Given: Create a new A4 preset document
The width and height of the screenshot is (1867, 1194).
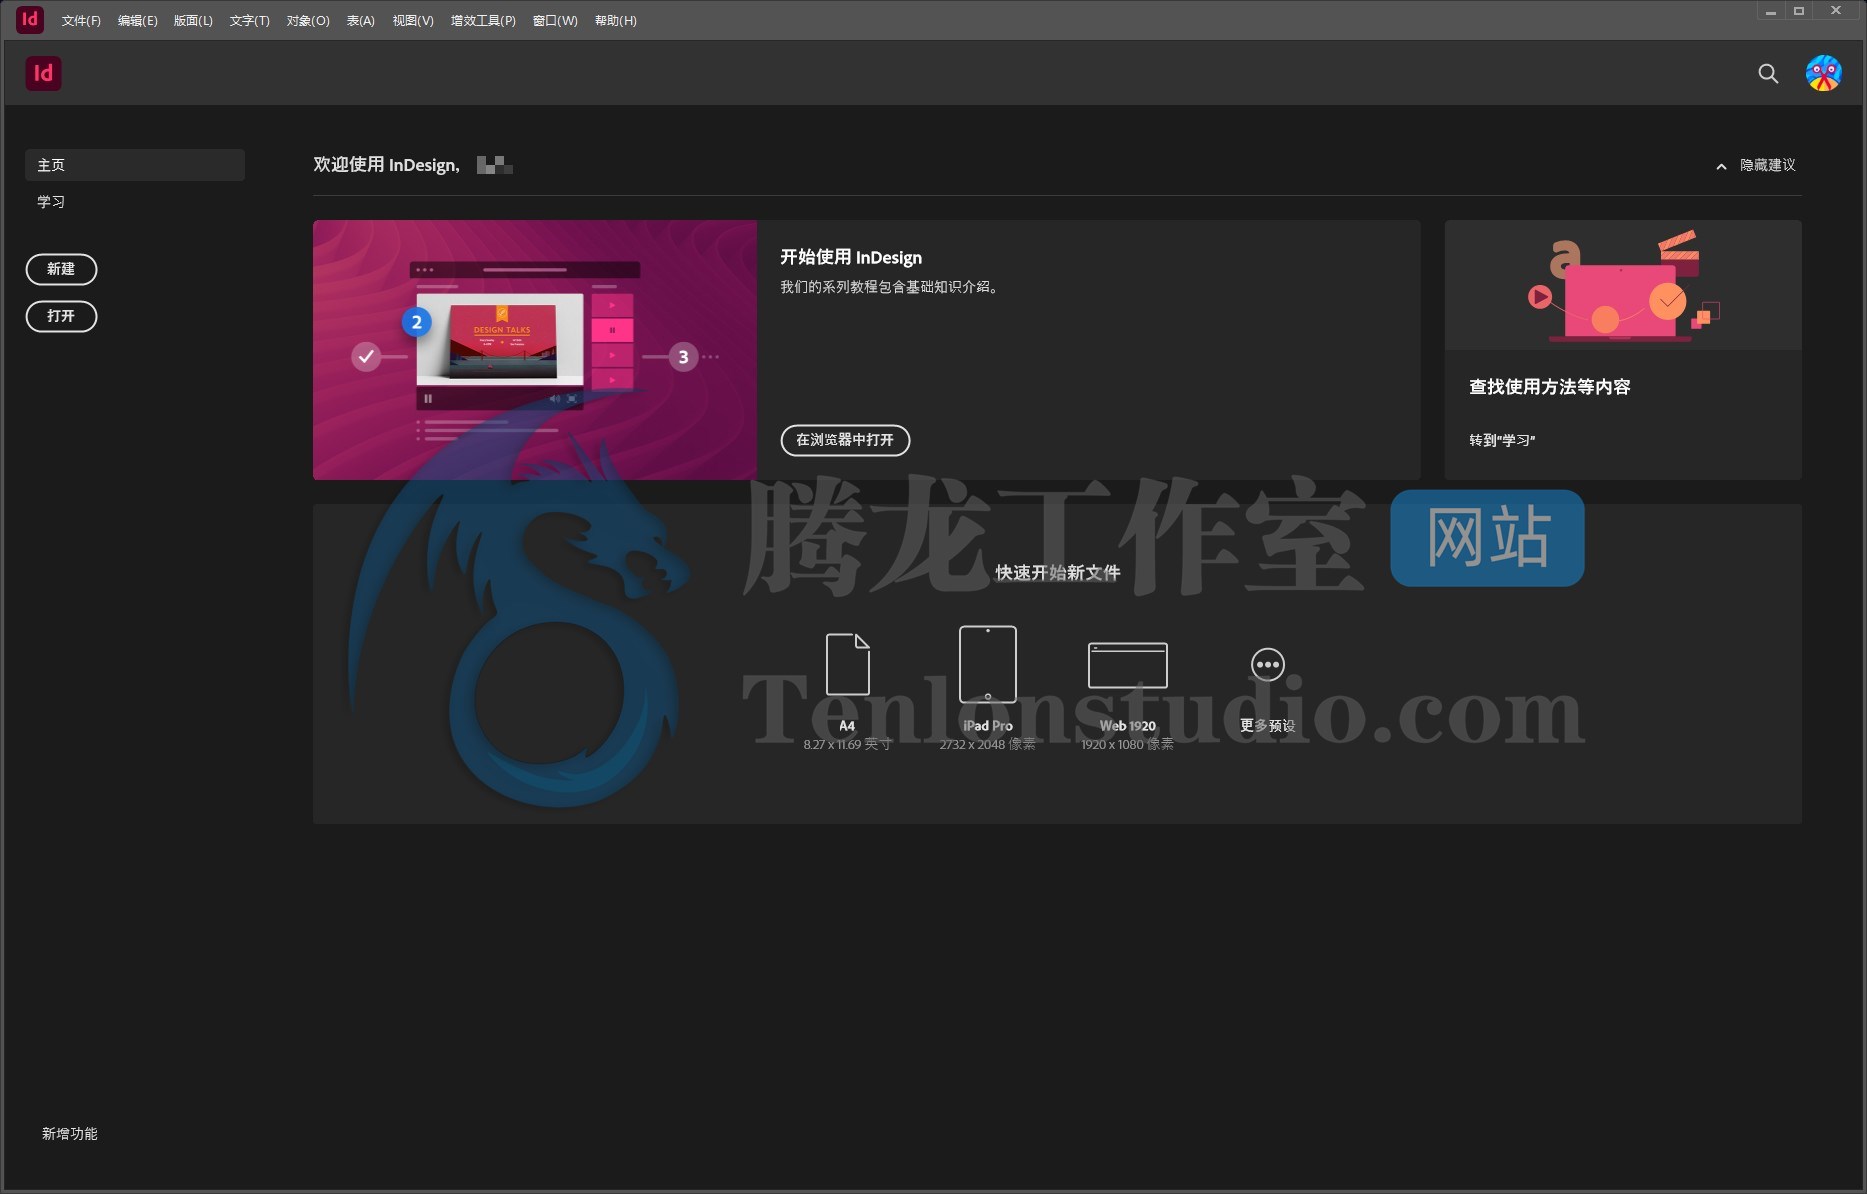Looking at the screenshot, I should pos(847,664).
